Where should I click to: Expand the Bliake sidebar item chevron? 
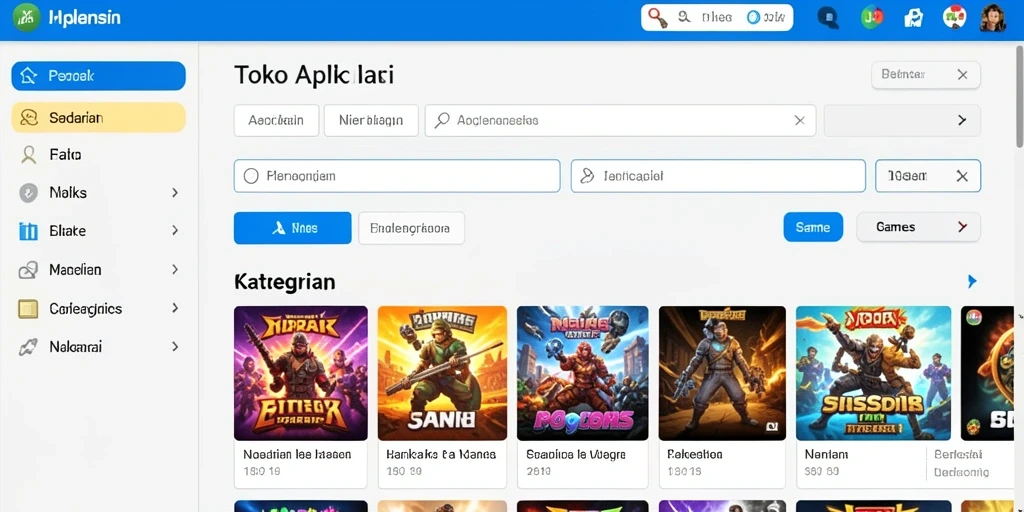(x=174, y=231)
